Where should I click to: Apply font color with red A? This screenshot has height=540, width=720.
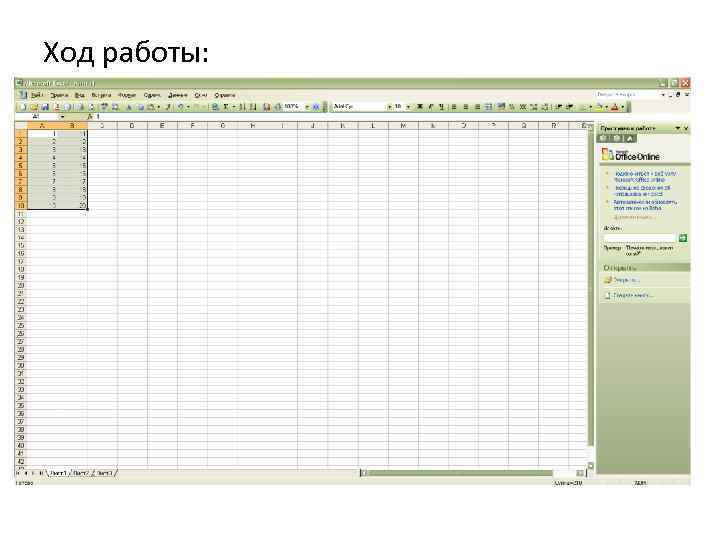614,107
